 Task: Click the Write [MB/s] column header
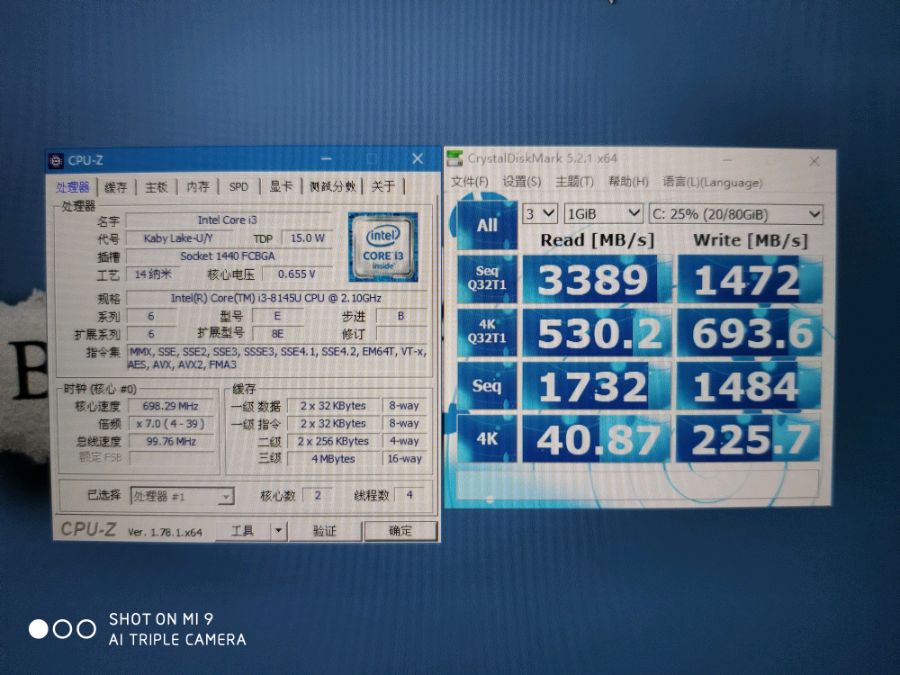(x=751, y=240)
